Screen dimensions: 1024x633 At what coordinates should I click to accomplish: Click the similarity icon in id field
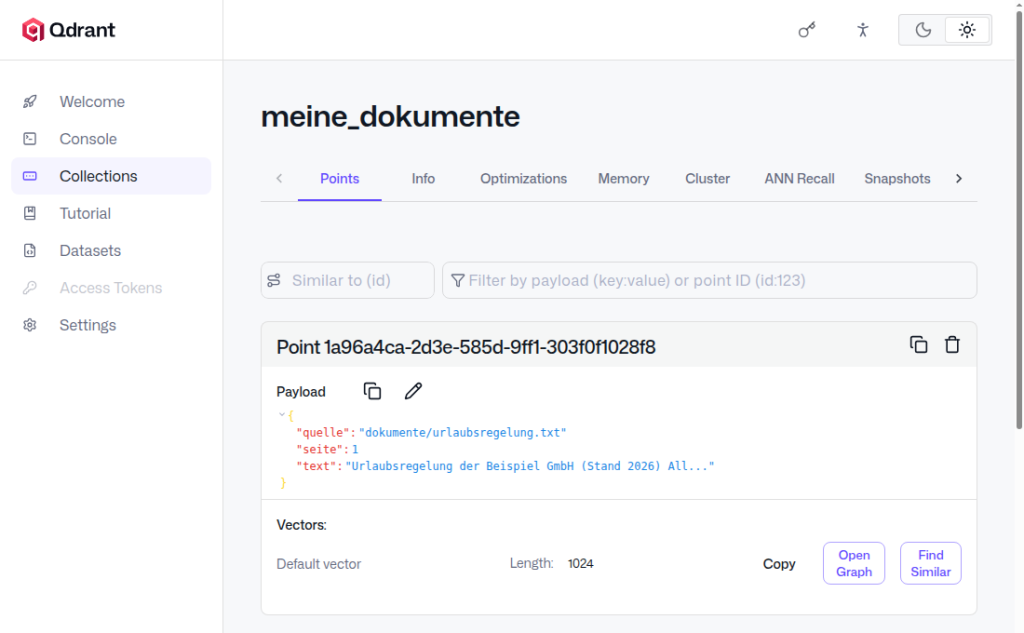(x=274, y=280)
